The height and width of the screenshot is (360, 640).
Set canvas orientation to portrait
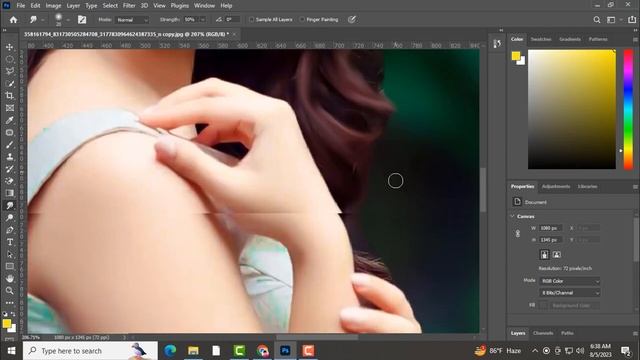544,255
